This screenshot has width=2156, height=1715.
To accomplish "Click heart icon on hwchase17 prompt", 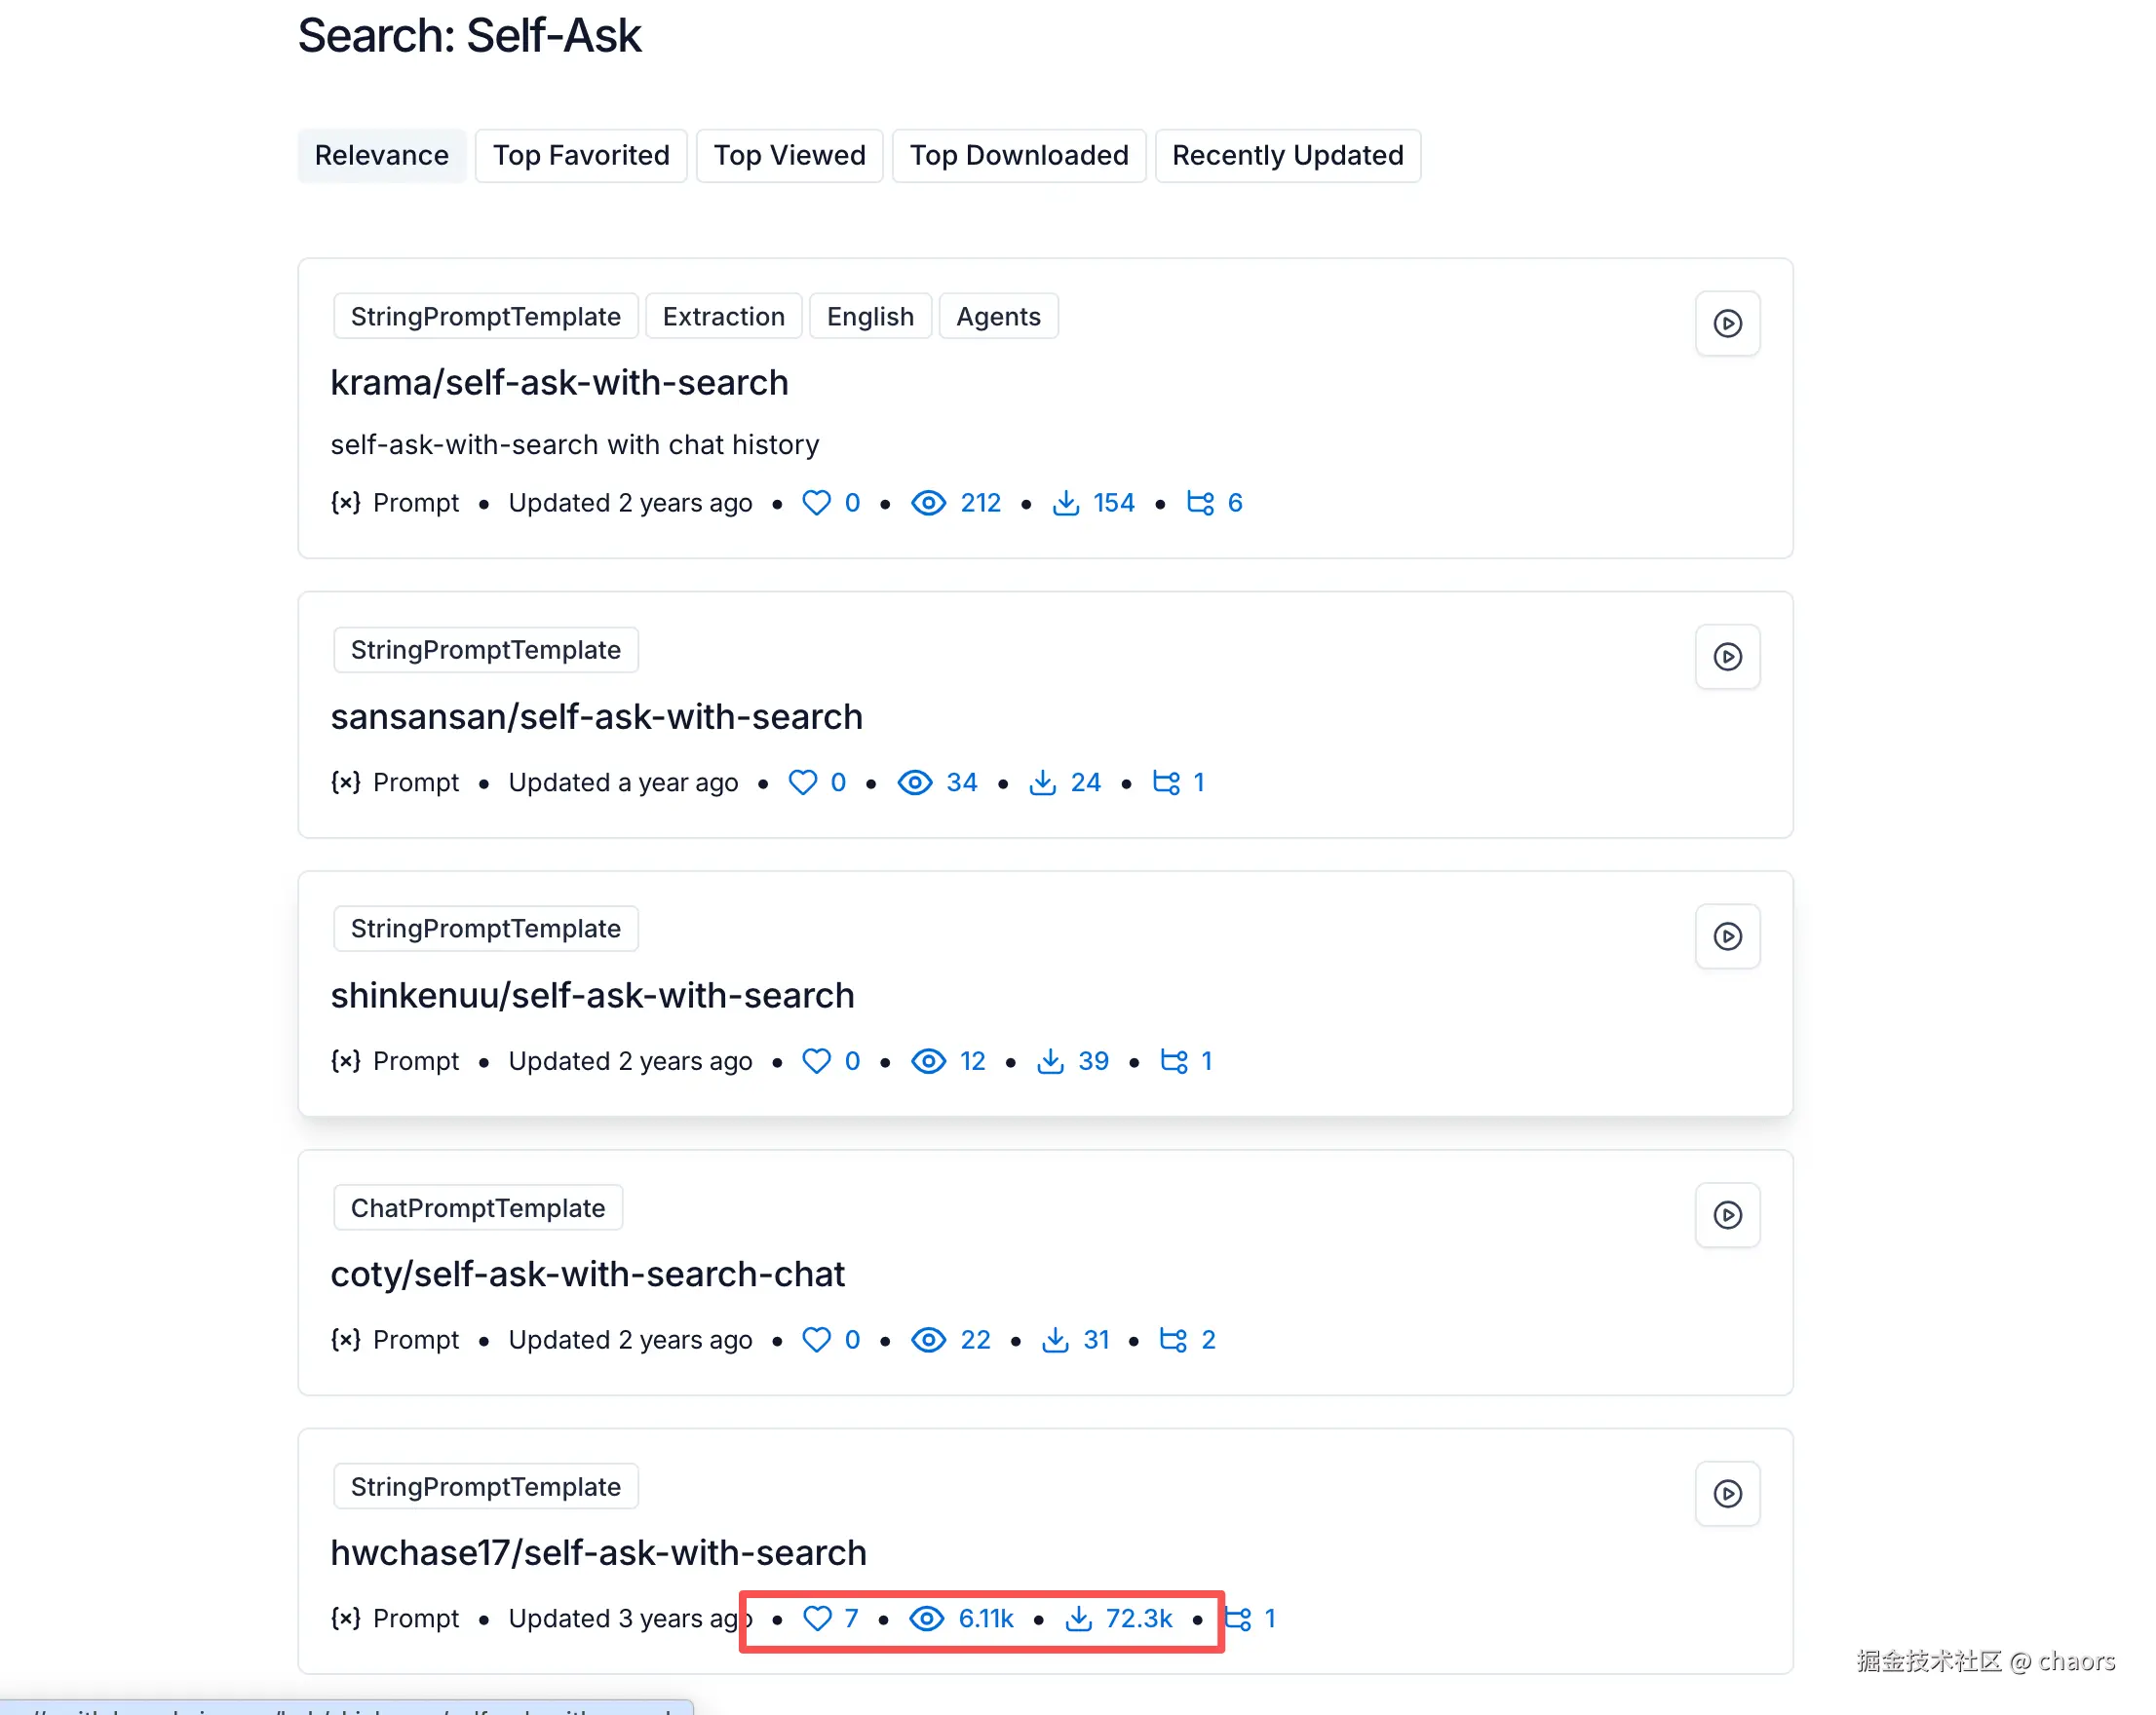I will 817,1618.
